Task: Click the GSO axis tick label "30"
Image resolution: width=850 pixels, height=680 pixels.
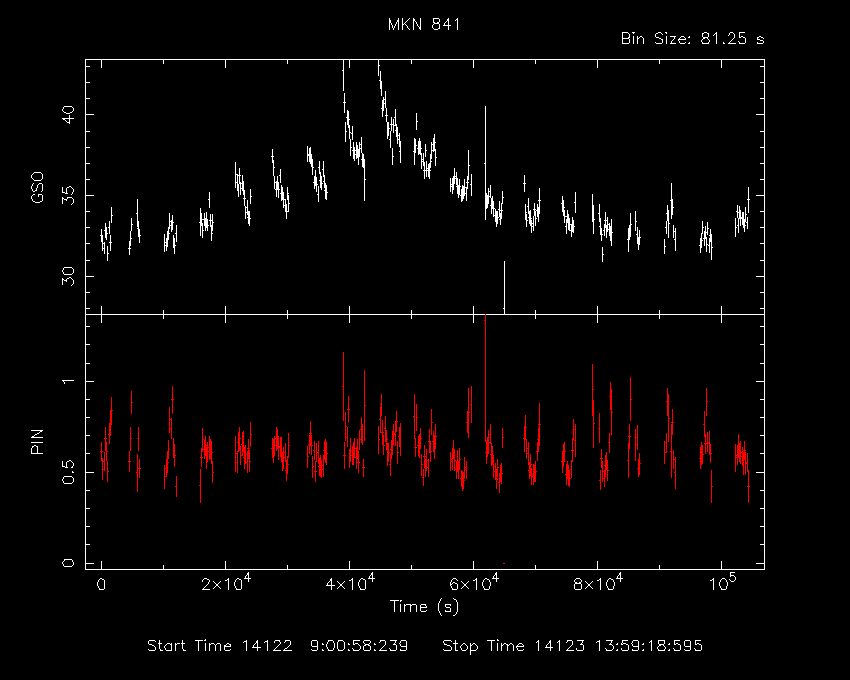Action: (68, 277)
